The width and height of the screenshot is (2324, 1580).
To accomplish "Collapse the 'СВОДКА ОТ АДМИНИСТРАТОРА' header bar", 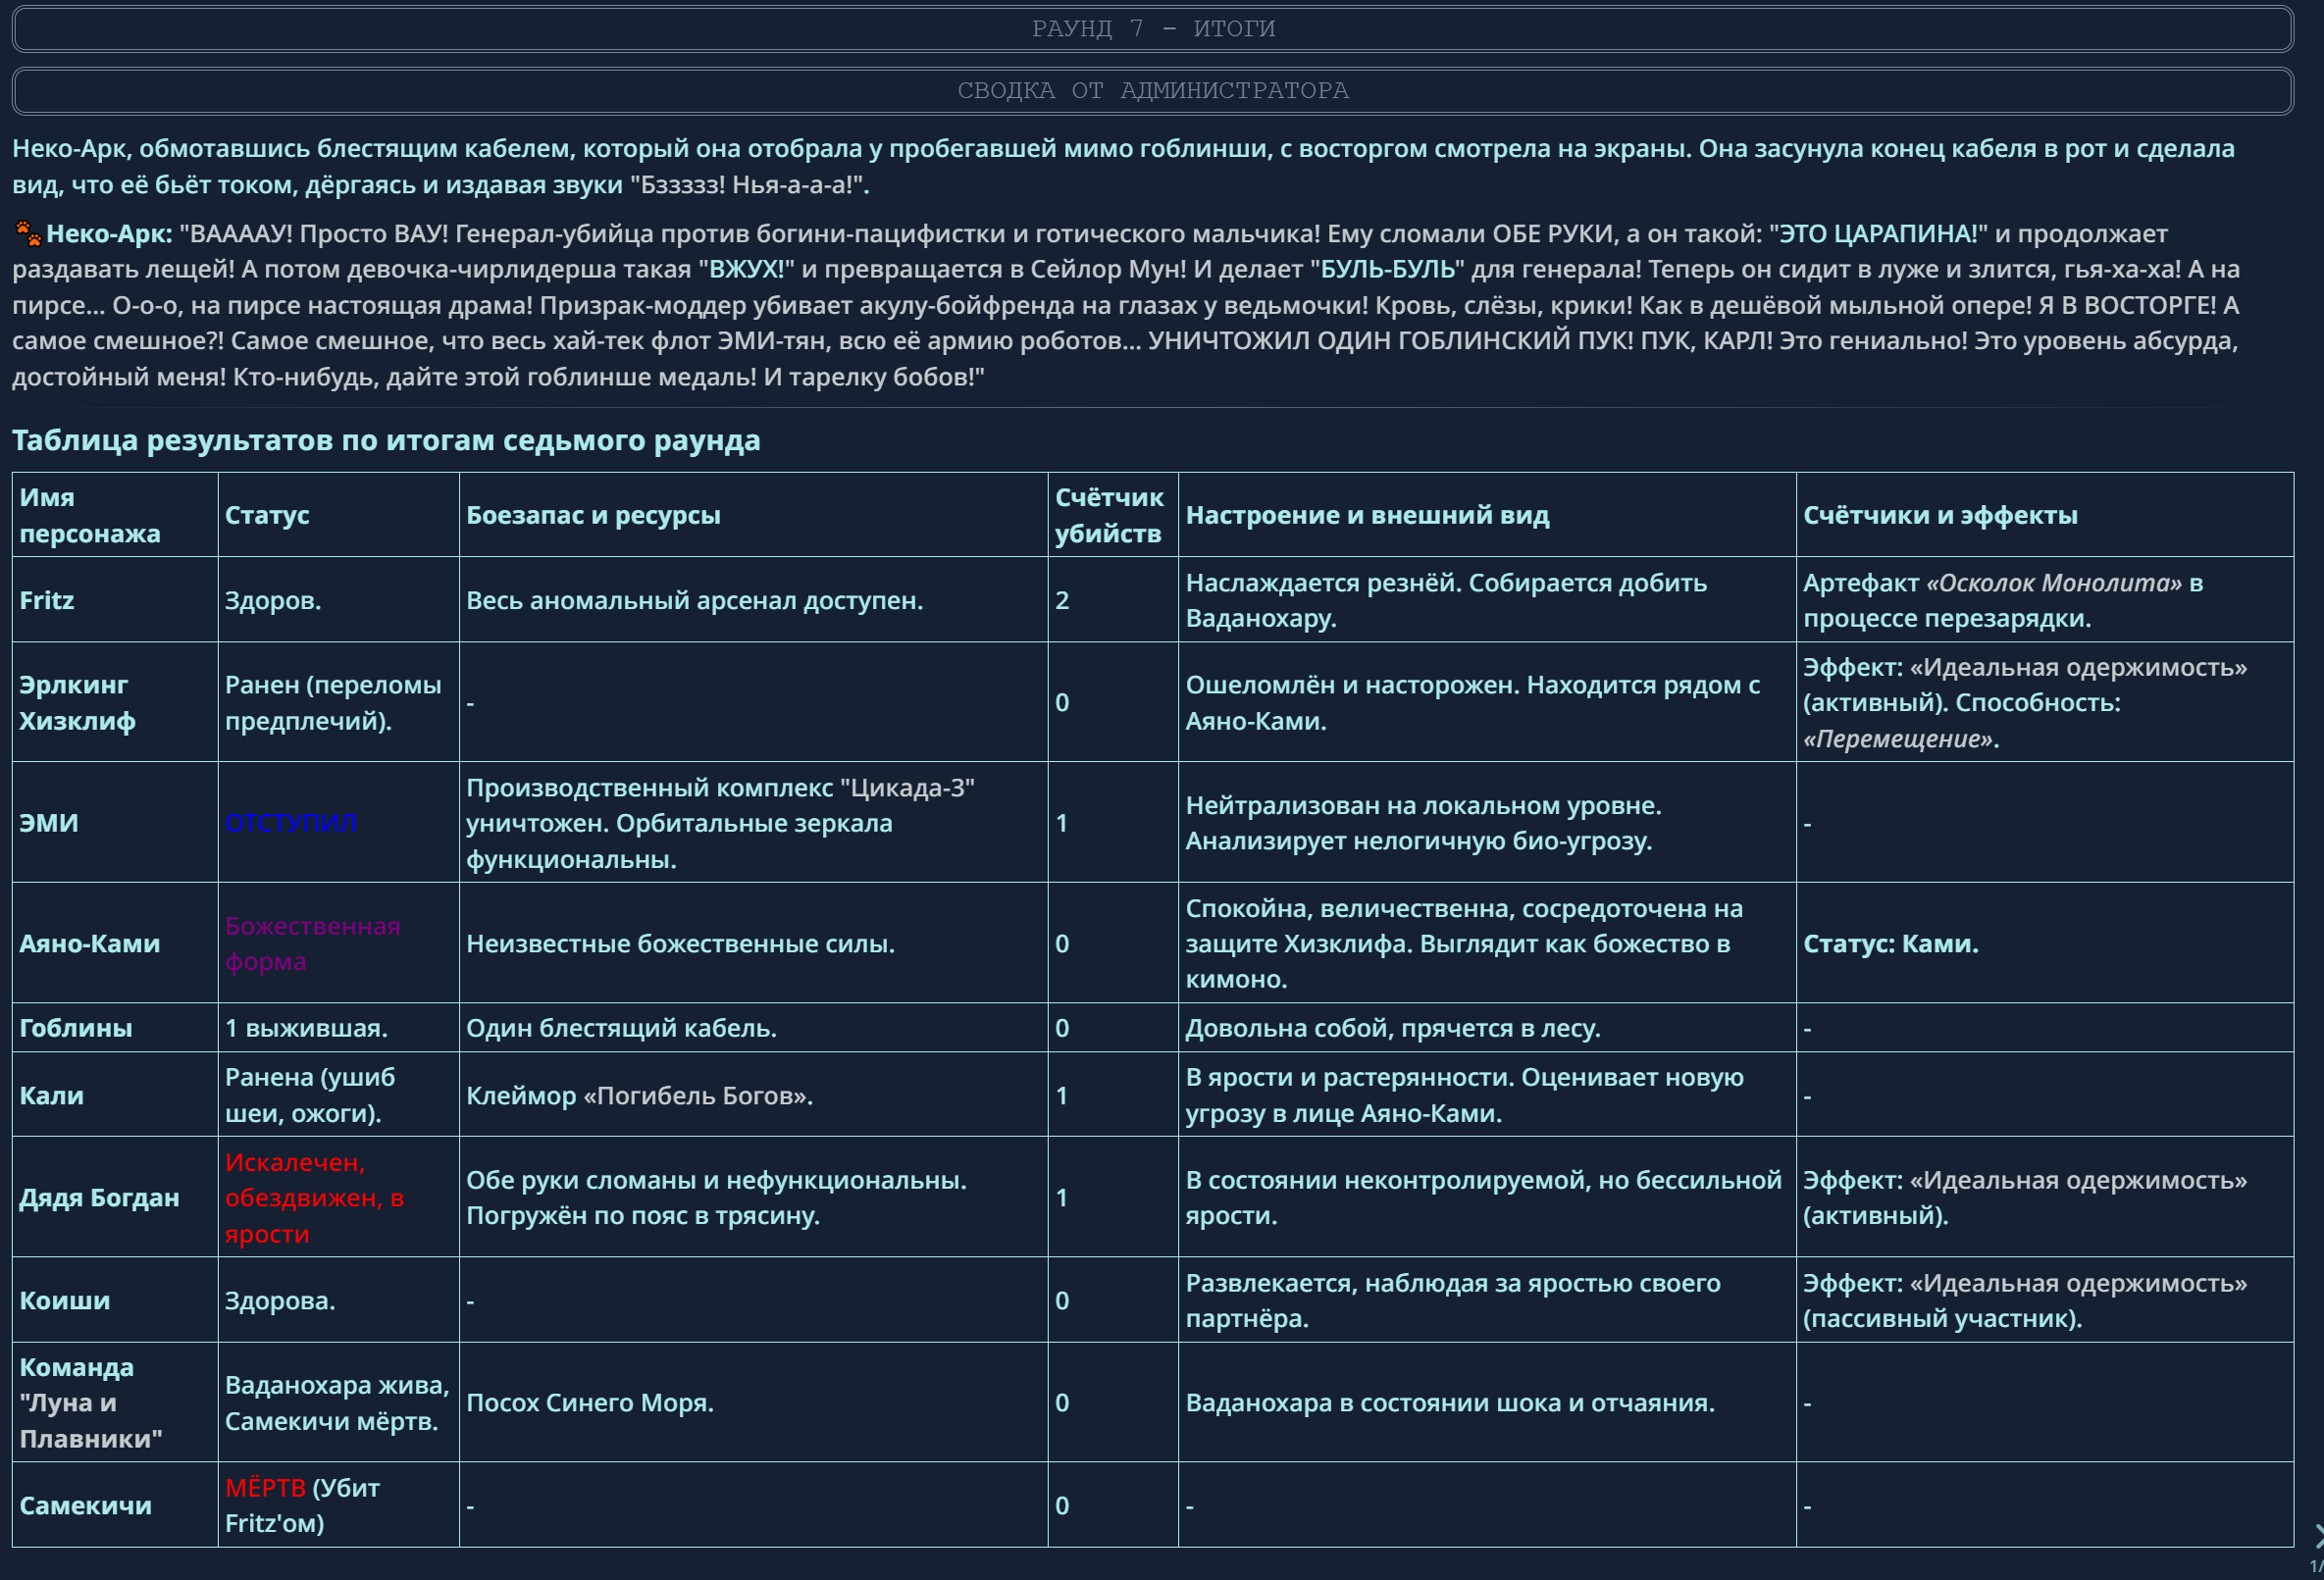I will 1152,91.
